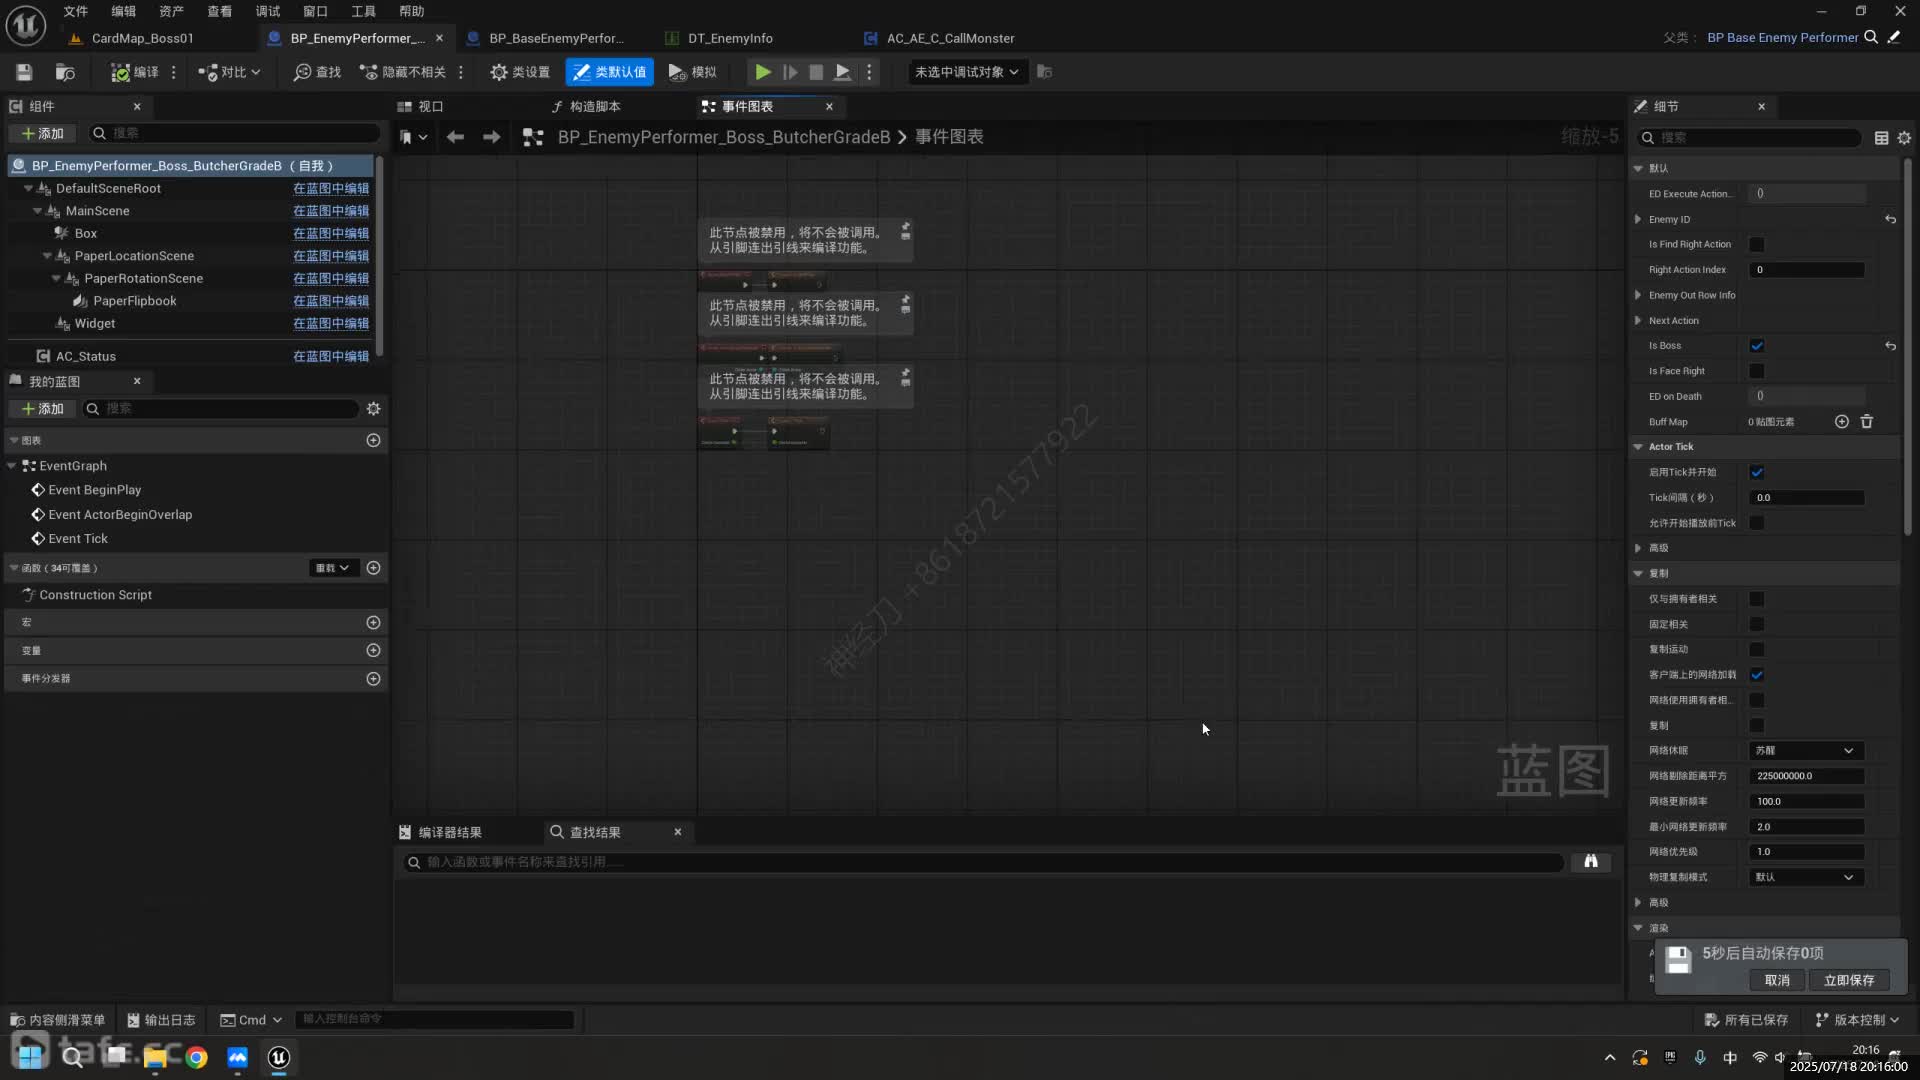This screenshot has width=1920, height=1080.
Task: Open details panel settings gear
Action: coord(1904,138)
